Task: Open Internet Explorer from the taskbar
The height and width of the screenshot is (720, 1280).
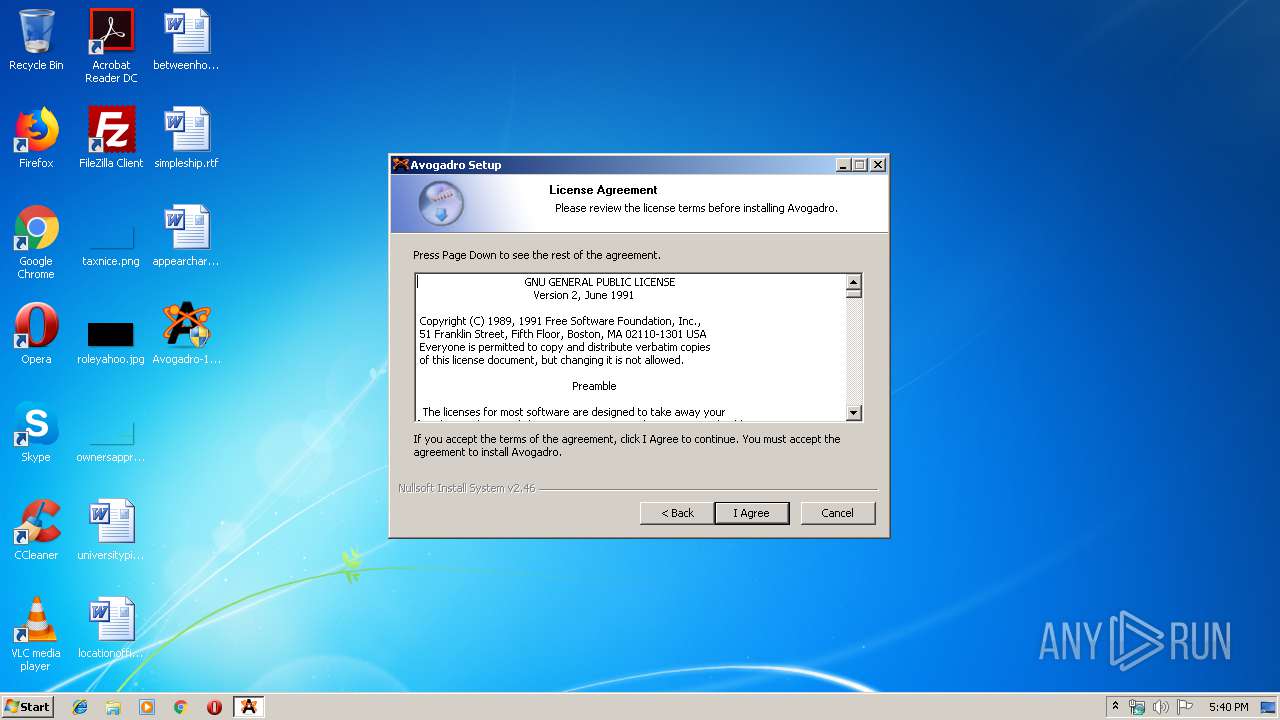Action: click(x=80, y=707)
